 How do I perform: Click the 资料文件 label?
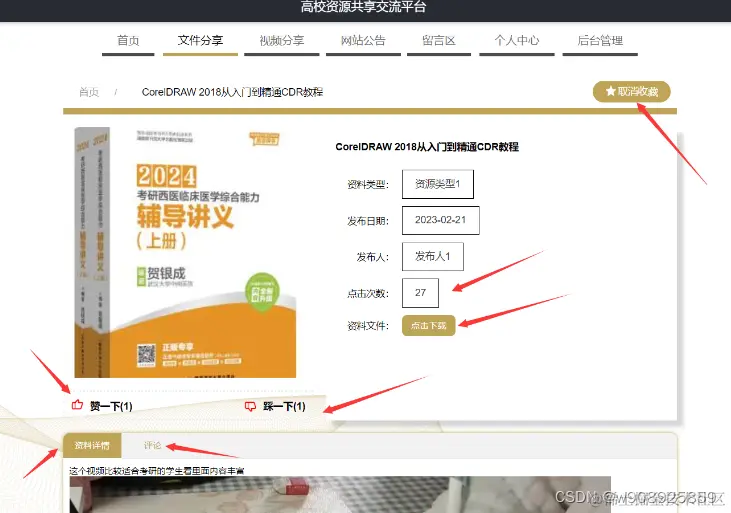pyautogui.click(x=368, y=326)
